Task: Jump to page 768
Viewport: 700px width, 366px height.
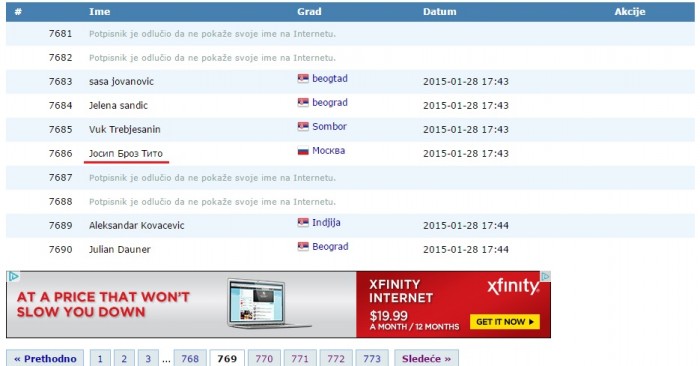Action: pyautogui.click(x=190, y=359)
